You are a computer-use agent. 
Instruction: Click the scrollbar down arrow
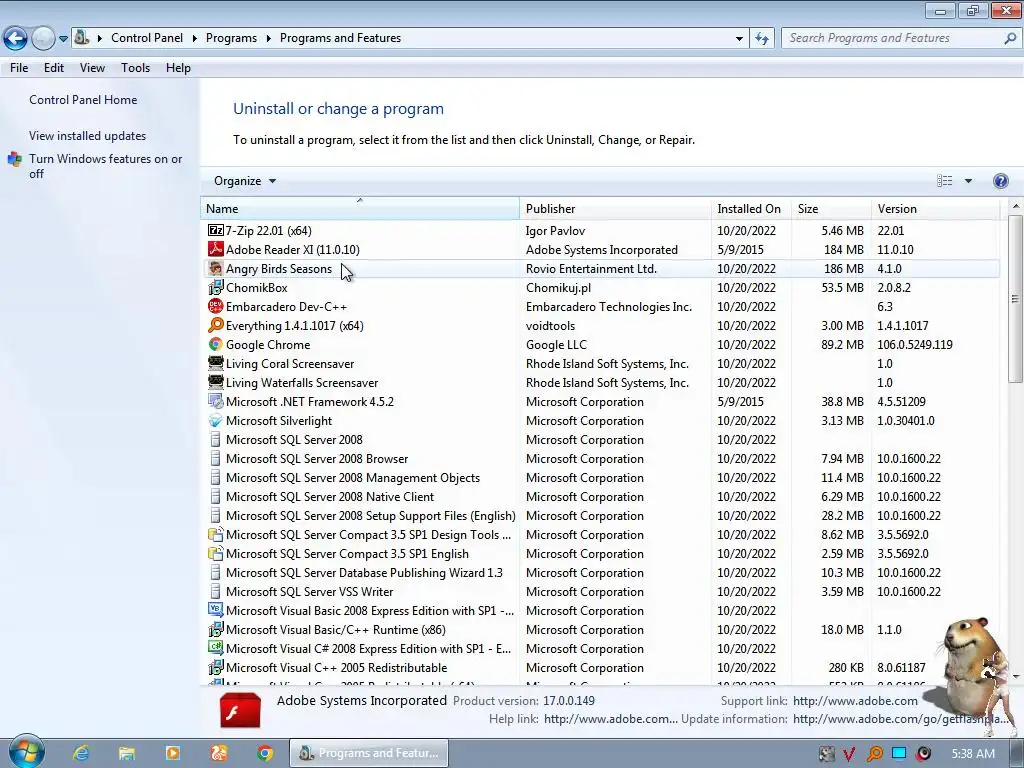[1015, 677]
